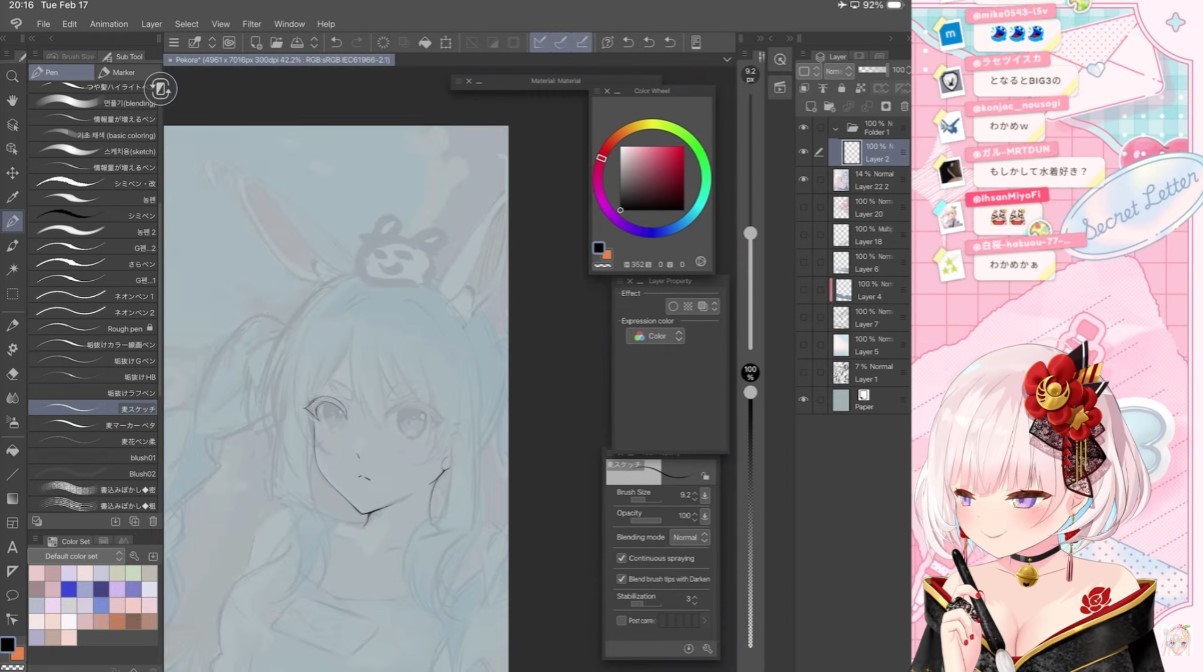Hide Layer 22 2 using its eye icon
Viewport: 1203px width, 672px height.
coord(803,179)
